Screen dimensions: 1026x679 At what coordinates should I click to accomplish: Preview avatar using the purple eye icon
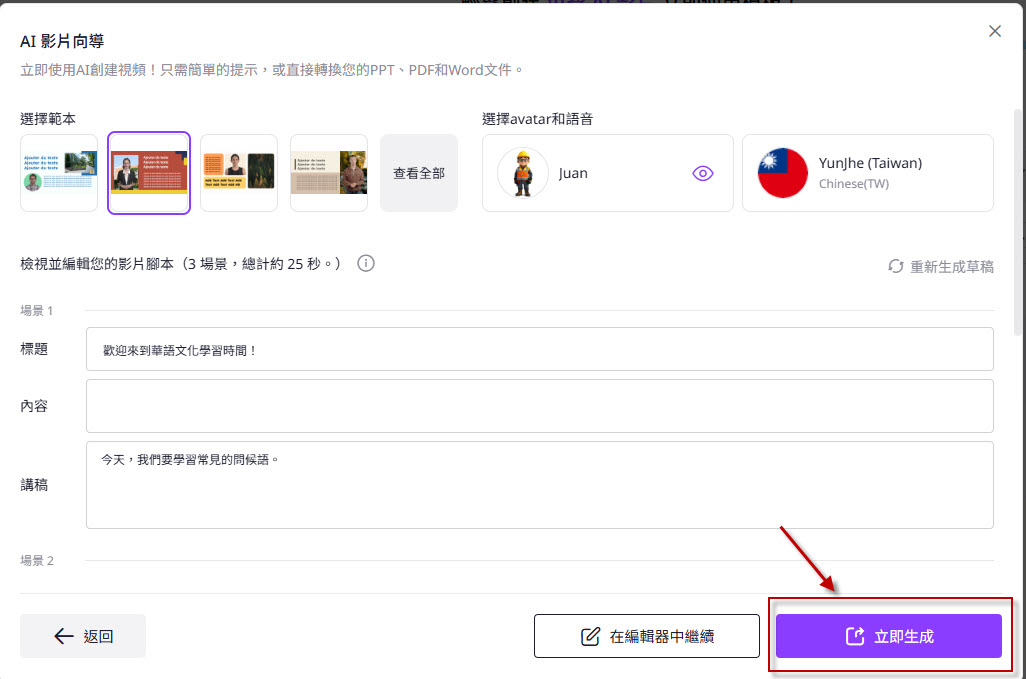(x=703, y=173)
